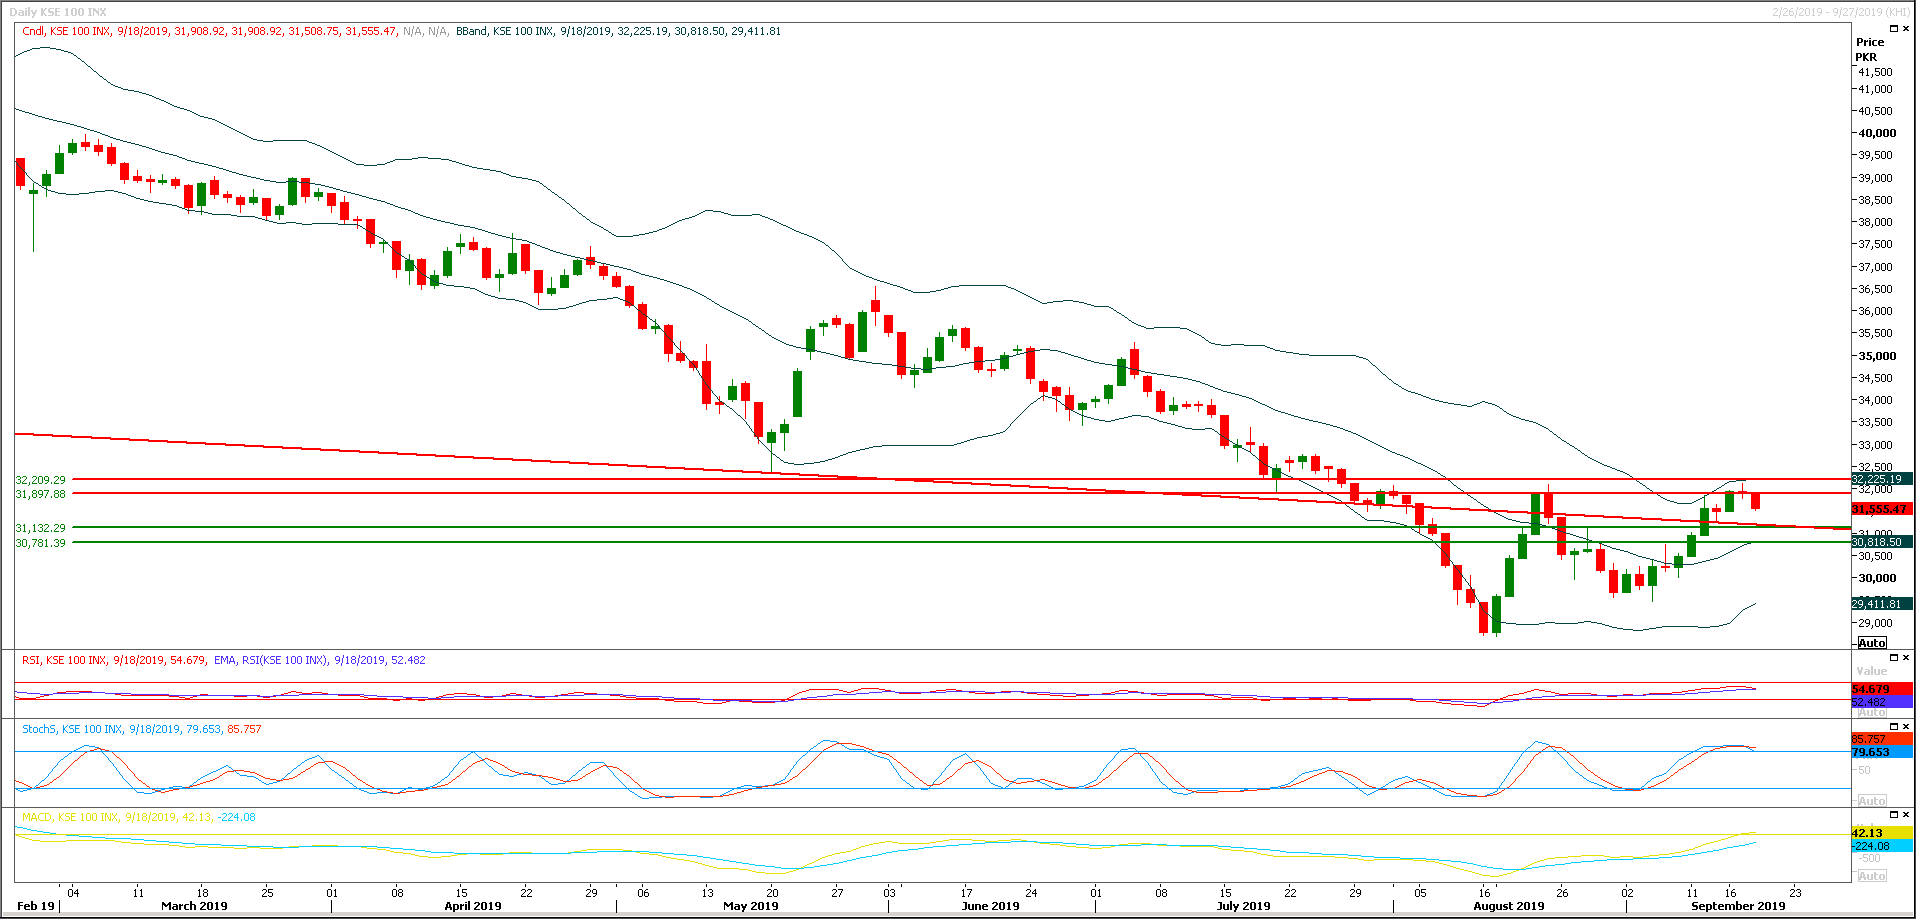1916x919 pixels.
Task: Close the StochS pane using its X icon
Action: tap(1907, 727)
